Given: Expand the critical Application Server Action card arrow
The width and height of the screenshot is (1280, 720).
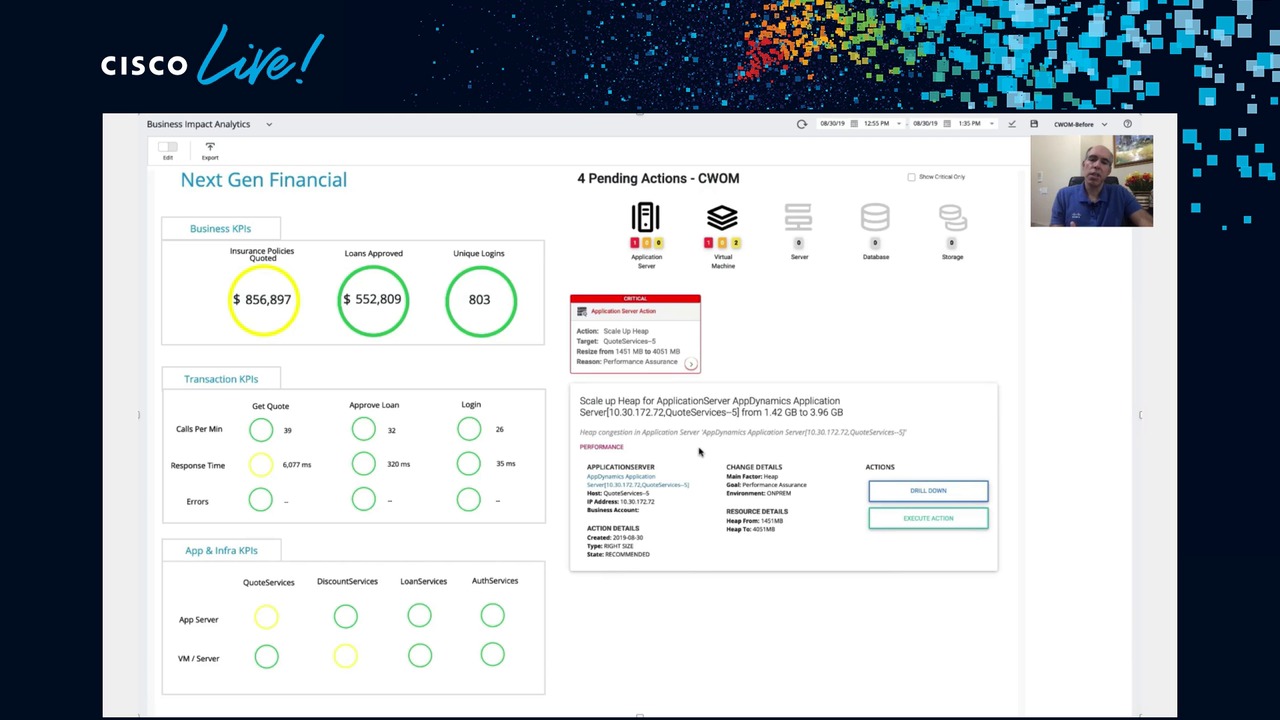Looking at the screenshot, I should click(690, 364).
